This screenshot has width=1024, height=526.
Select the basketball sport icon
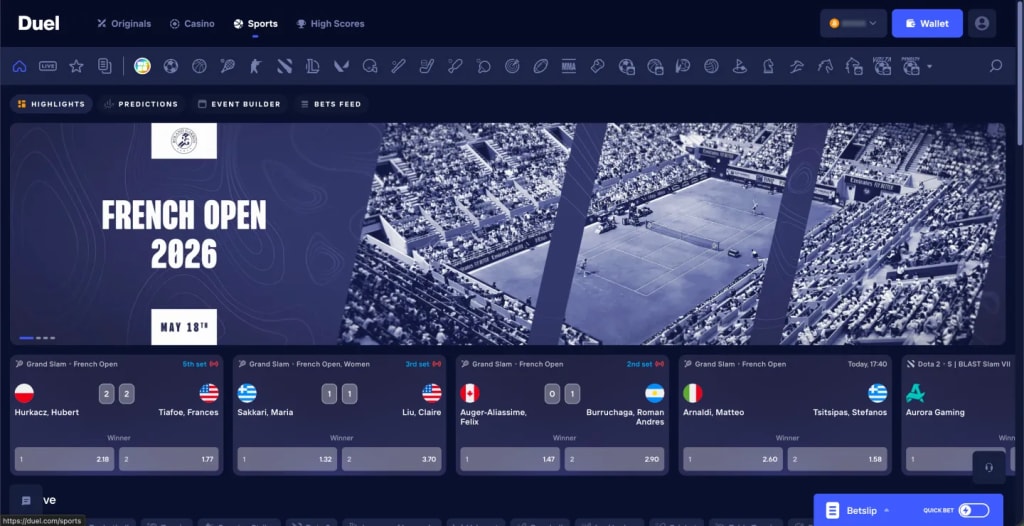199,66
